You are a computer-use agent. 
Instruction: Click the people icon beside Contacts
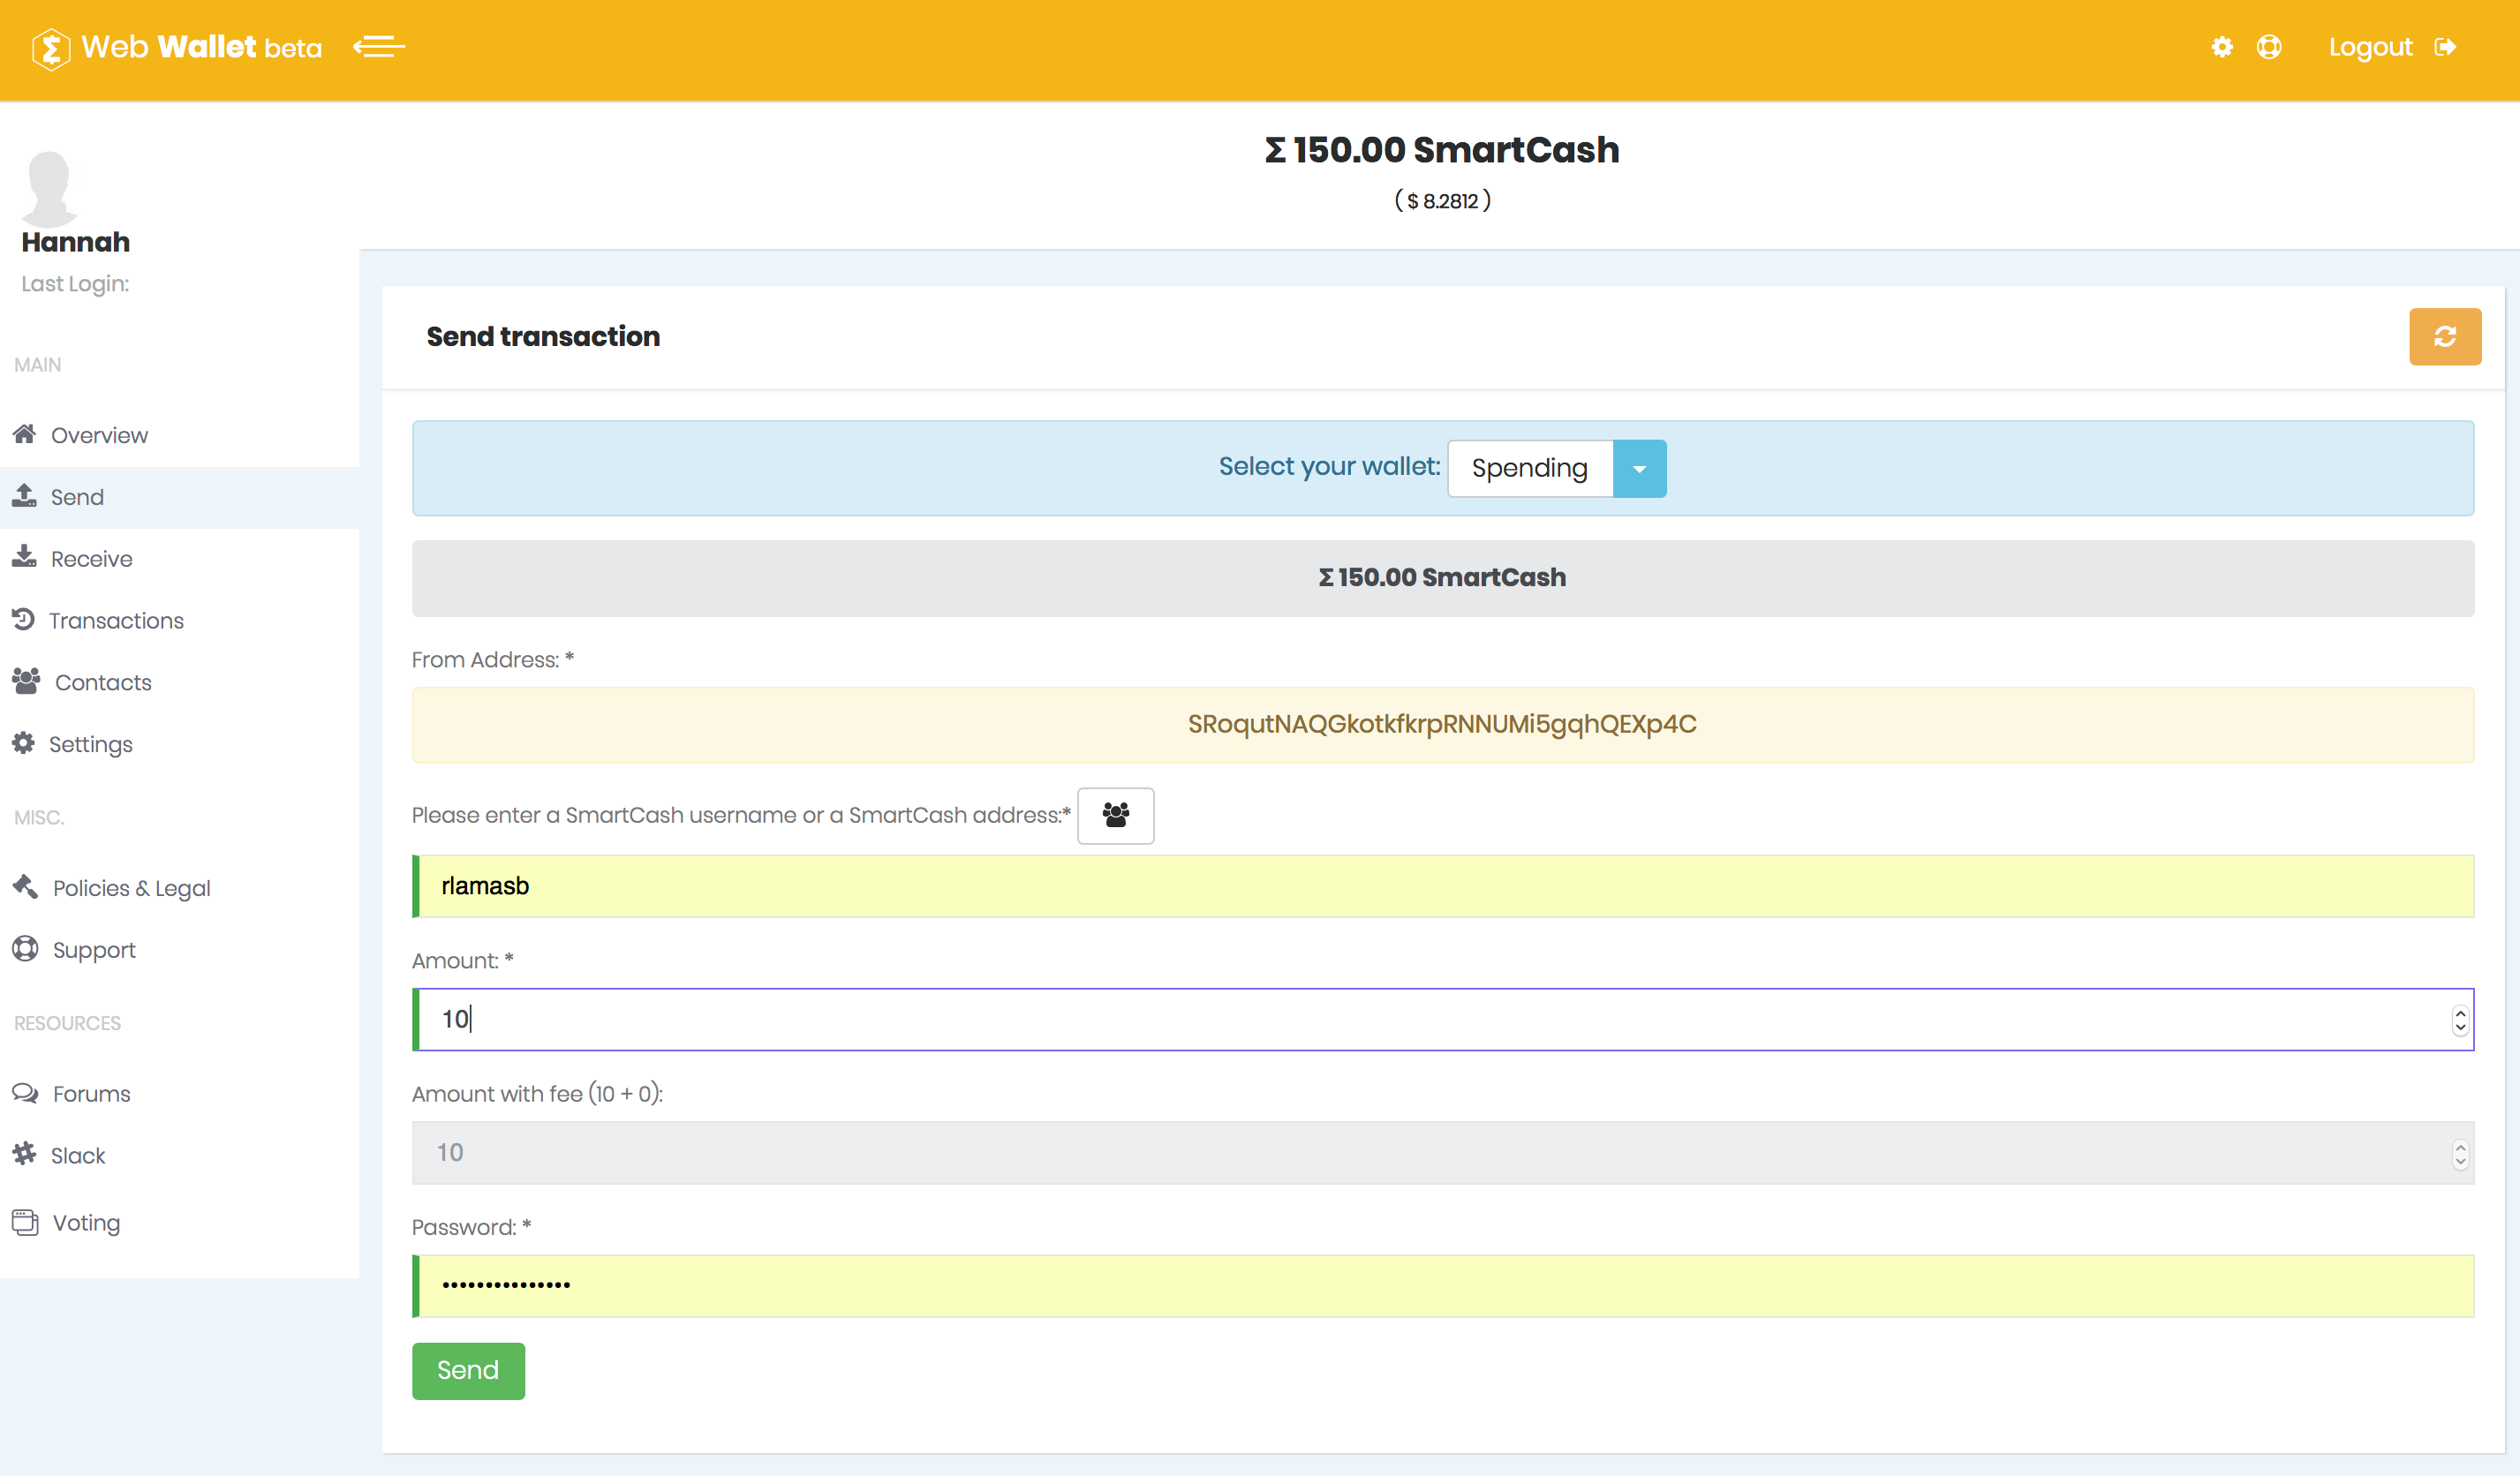click(26, 681)
